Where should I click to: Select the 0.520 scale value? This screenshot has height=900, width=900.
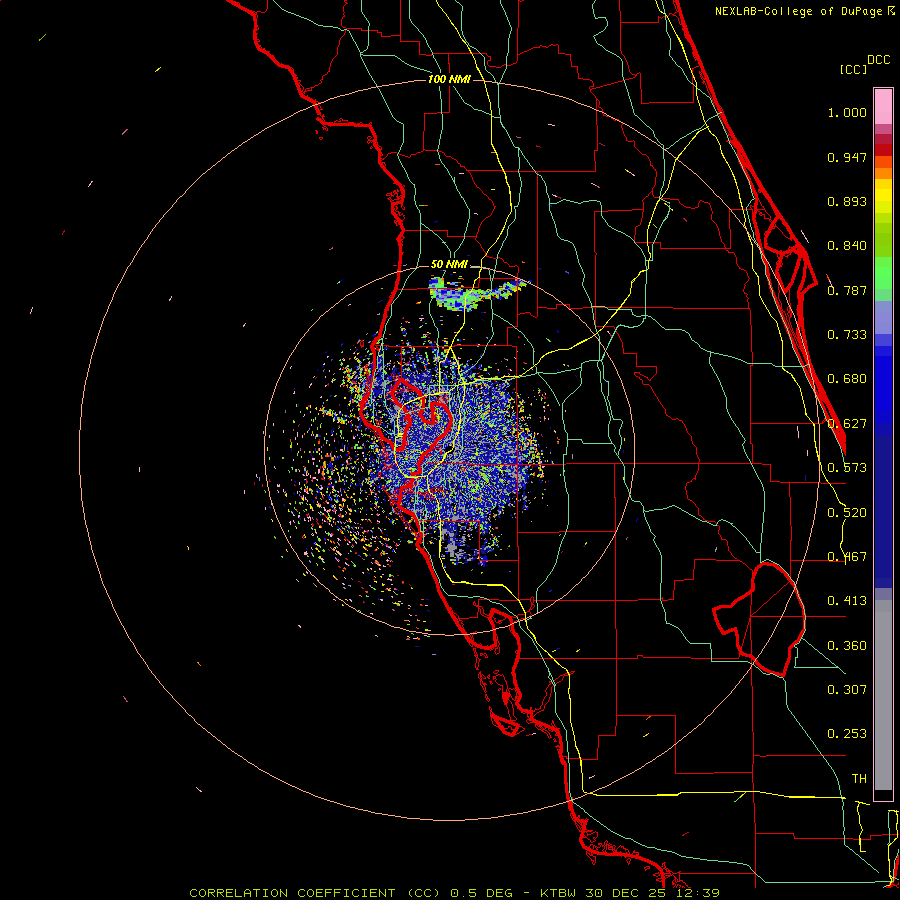tap(847, 513)
